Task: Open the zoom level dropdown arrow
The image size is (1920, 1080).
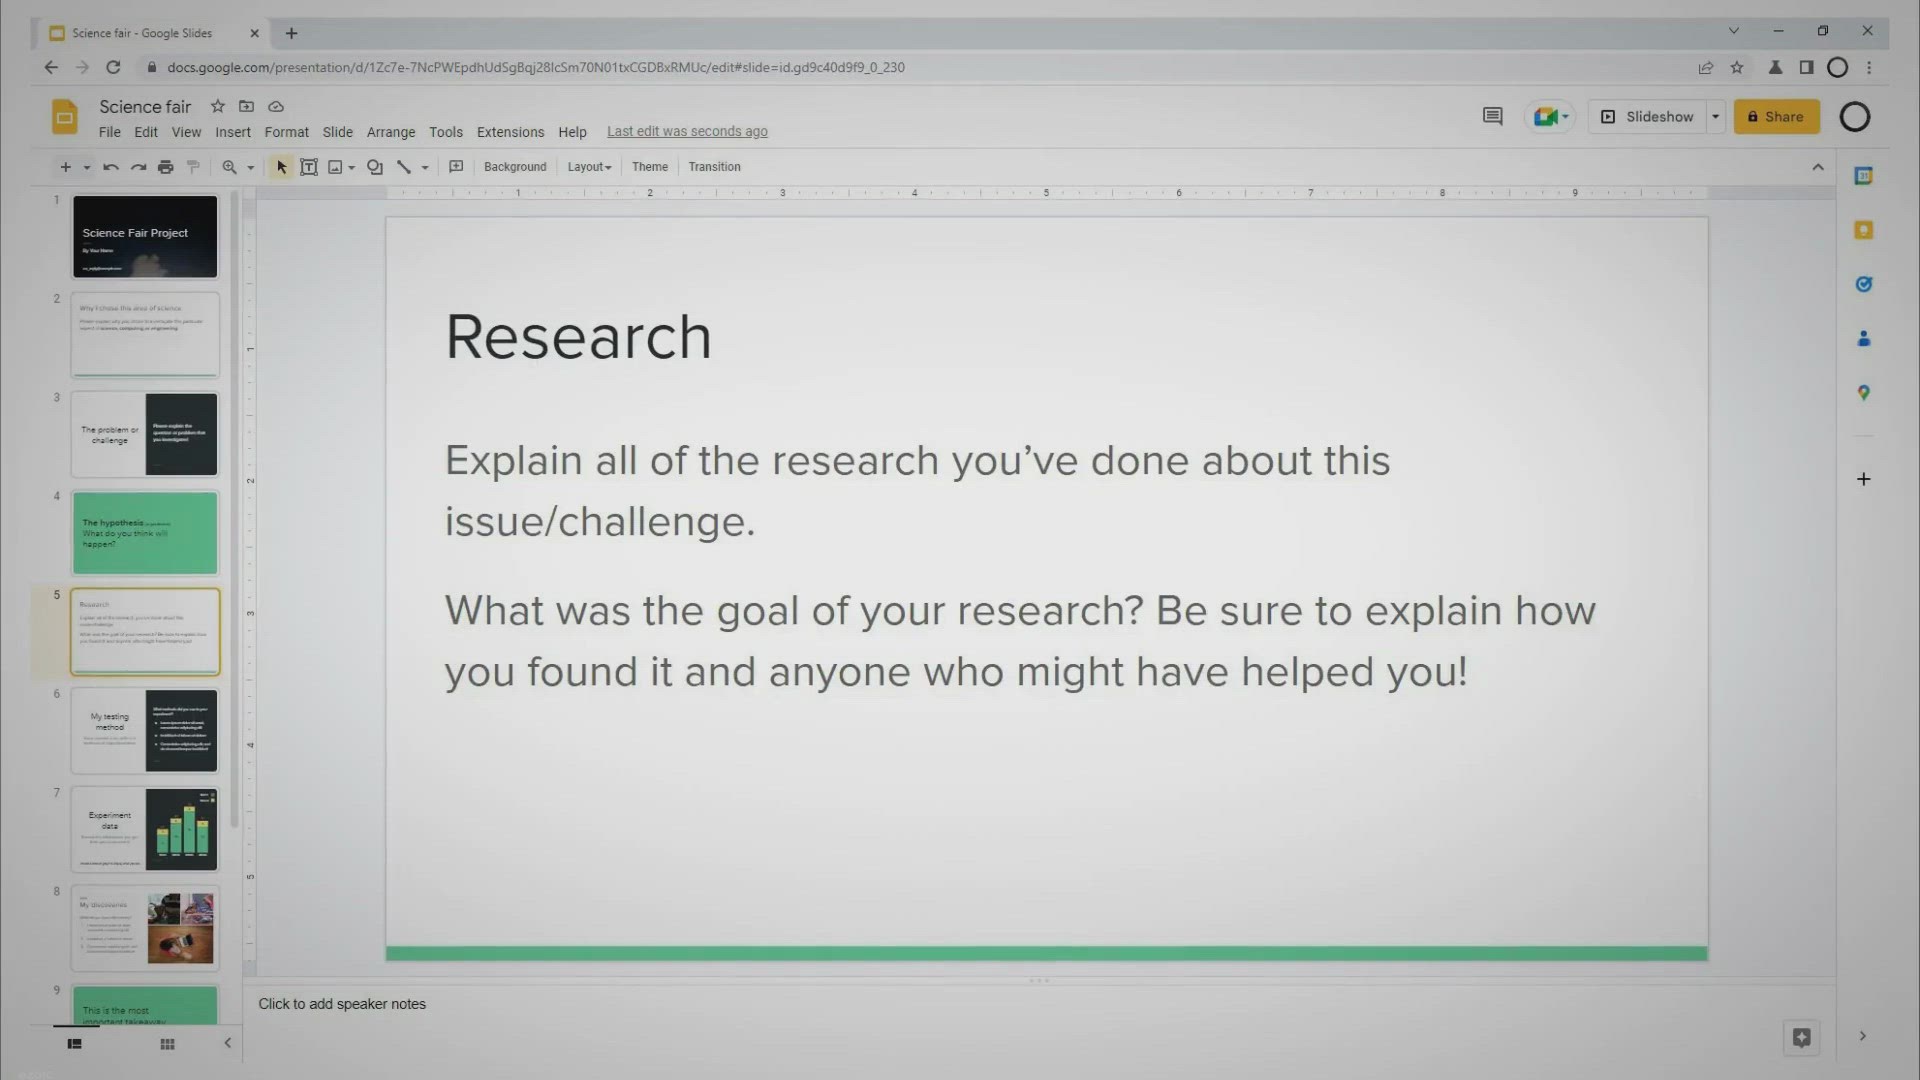Action: click(x=251, y=168)
